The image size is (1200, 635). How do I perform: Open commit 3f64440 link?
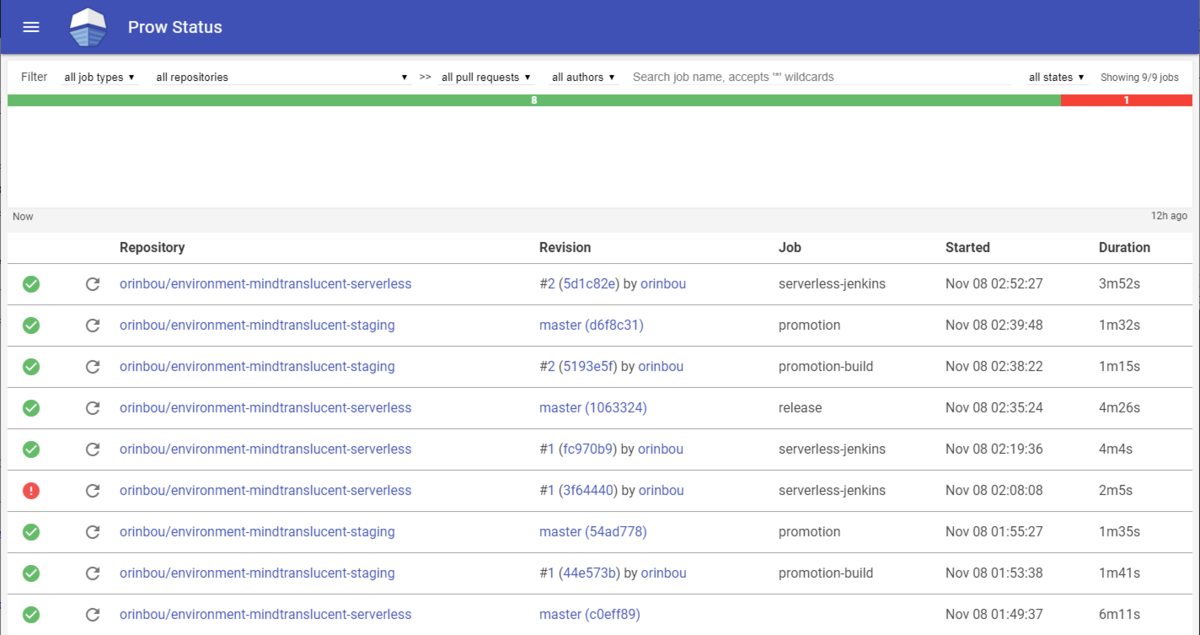click(589, 491)
